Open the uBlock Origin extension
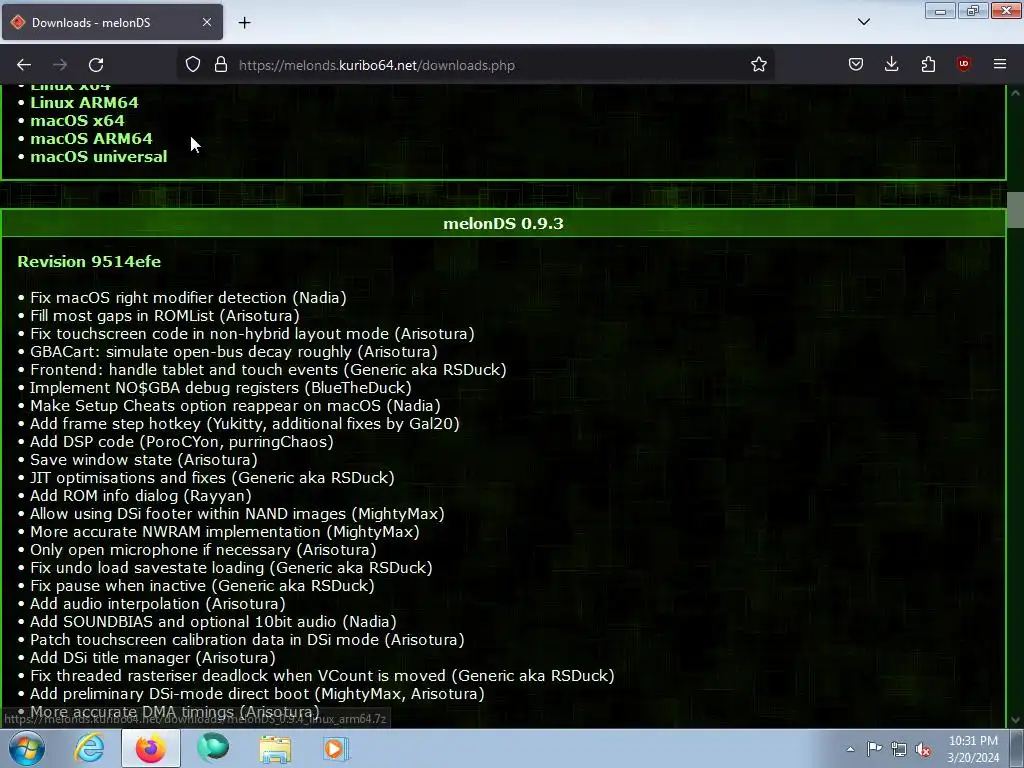The height and width of the screenshot is (768, 1024). [963, 64]
